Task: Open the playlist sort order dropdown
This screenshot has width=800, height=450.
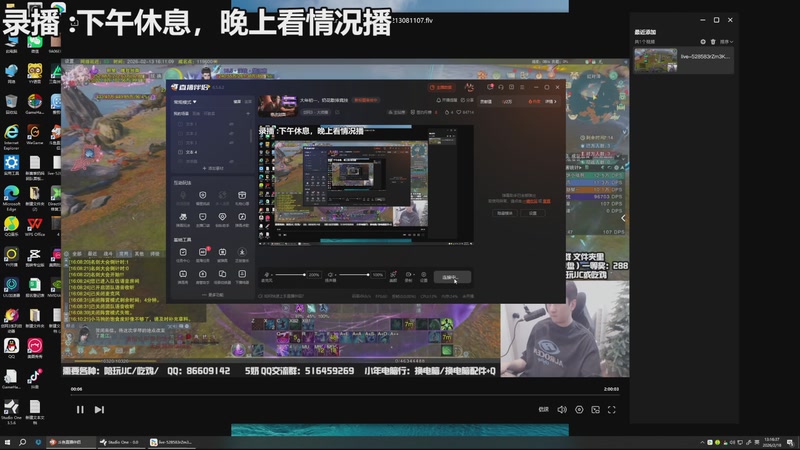Action: click(726, 42)
